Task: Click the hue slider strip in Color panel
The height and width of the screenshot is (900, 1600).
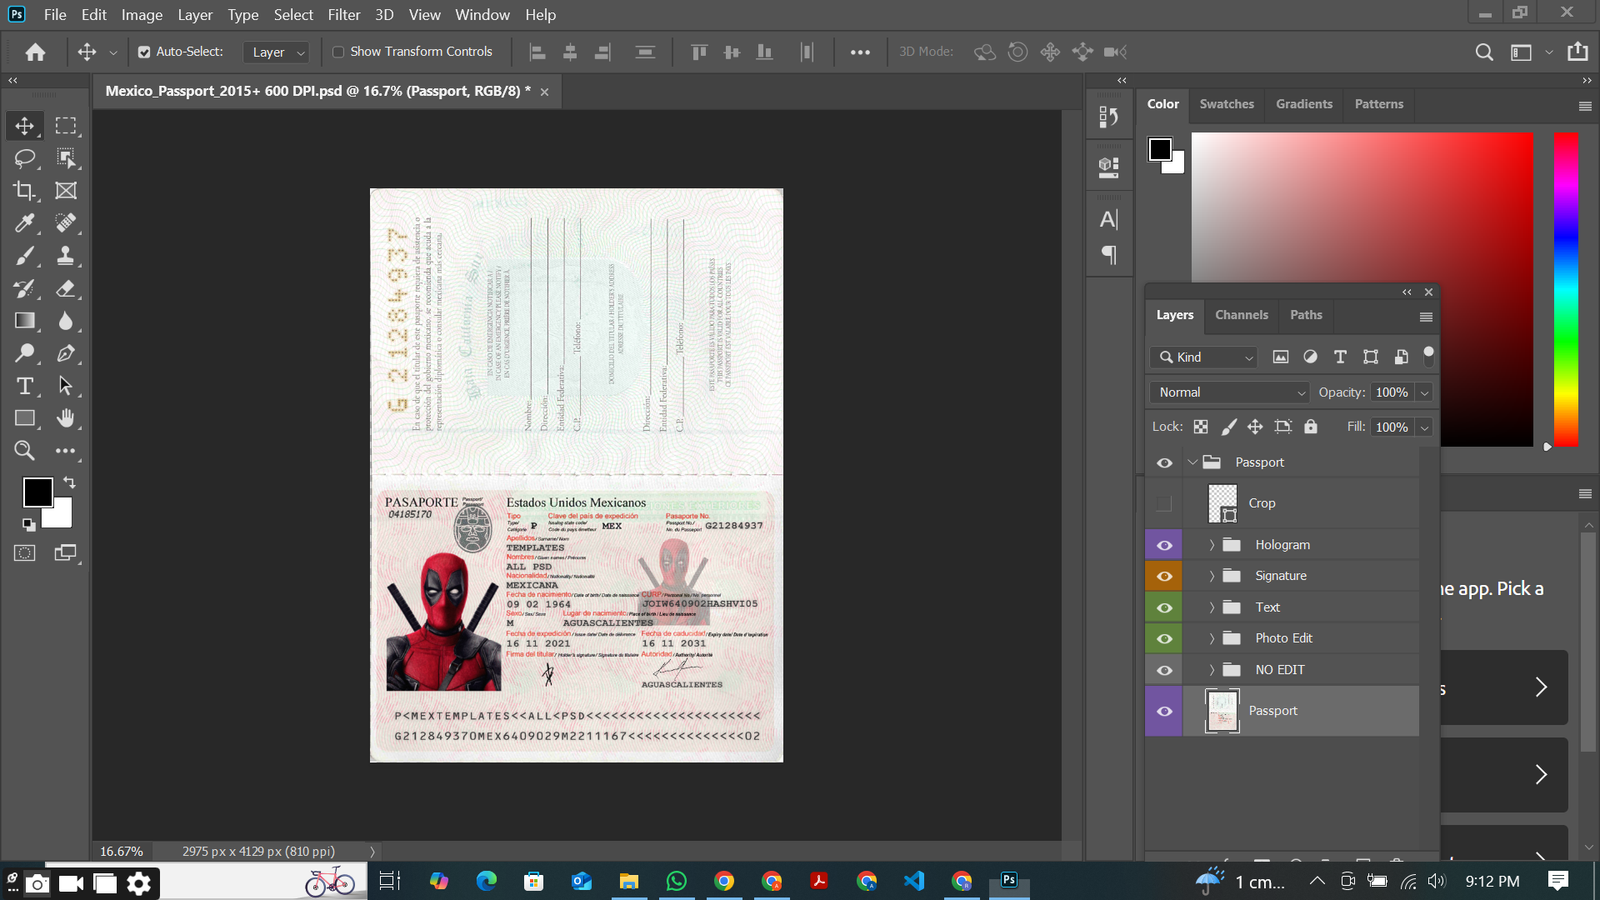Action: pyautogui.click(x=1565, y=290)
